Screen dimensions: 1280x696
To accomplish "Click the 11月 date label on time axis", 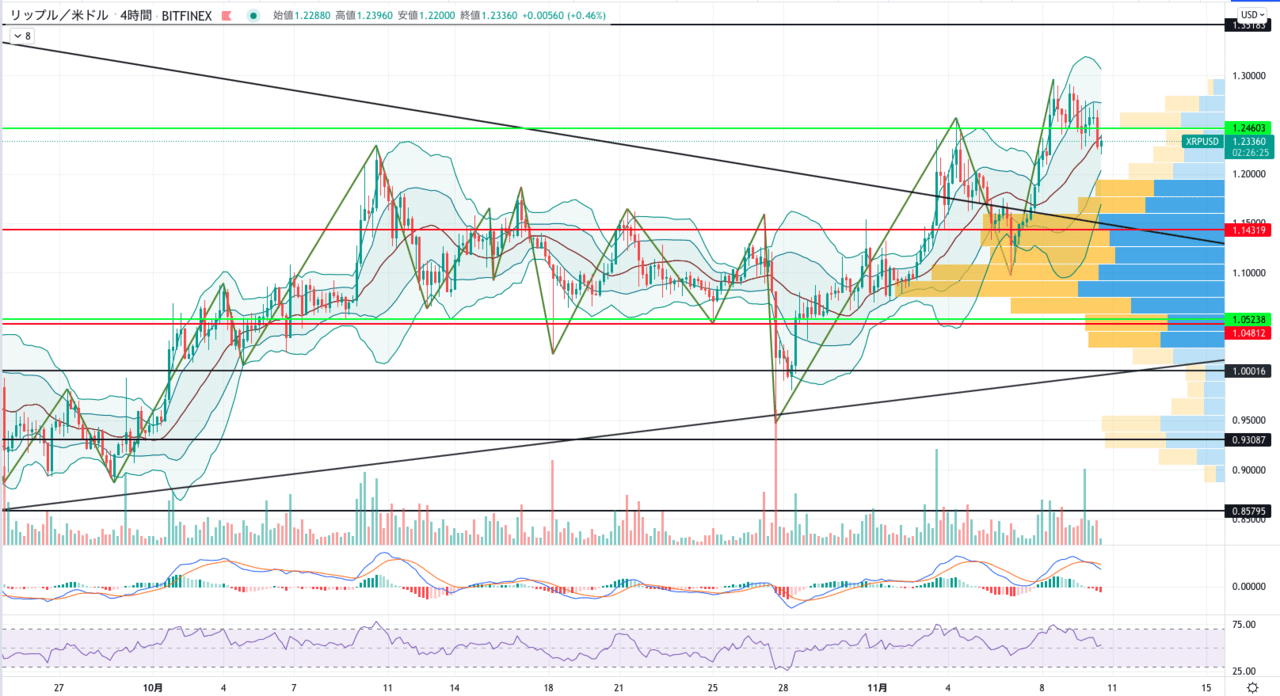I will [876, 688].
